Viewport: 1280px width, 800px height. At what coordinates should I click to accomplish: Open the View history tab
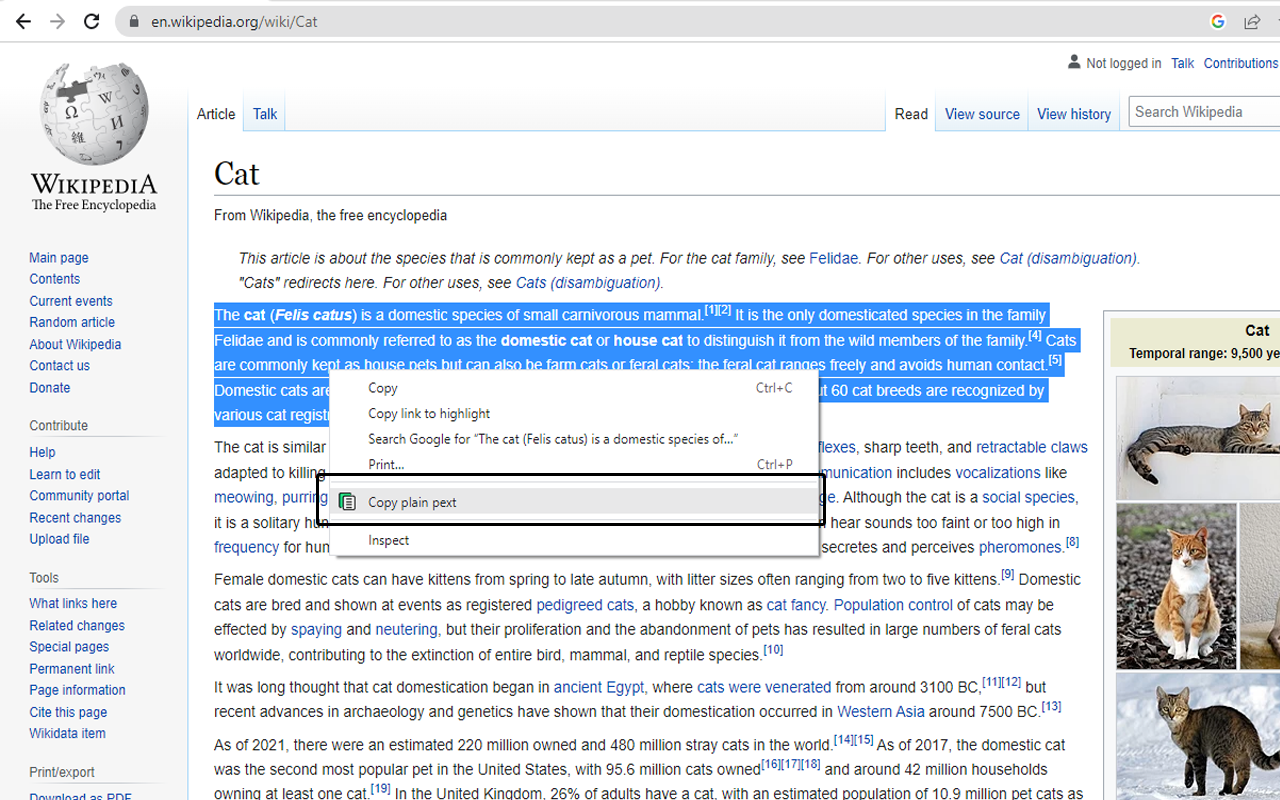pos(1074,114)
